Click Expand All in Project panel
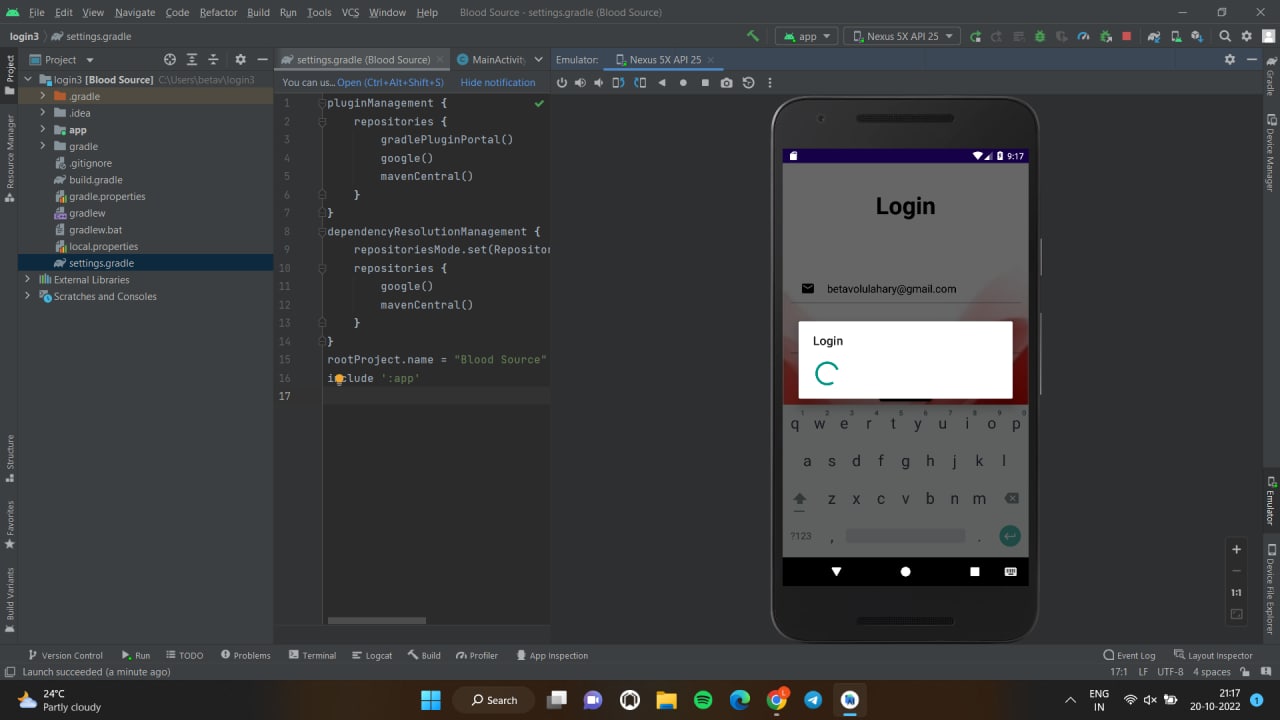 tap(191, 60)
